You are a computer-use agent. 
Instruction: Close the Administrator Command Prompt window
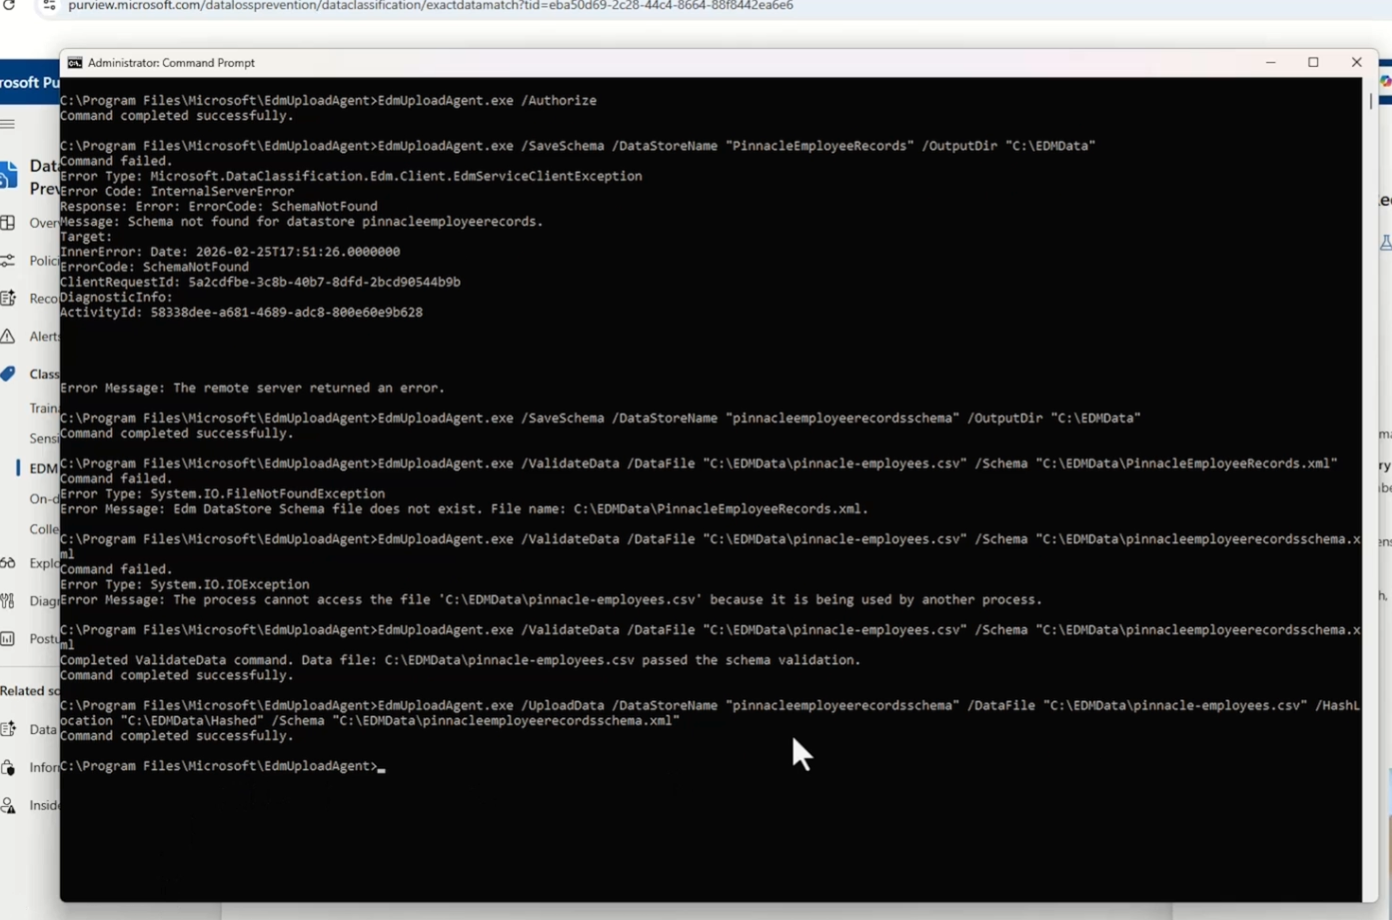pyautogui.click(x=1357, y=63)
